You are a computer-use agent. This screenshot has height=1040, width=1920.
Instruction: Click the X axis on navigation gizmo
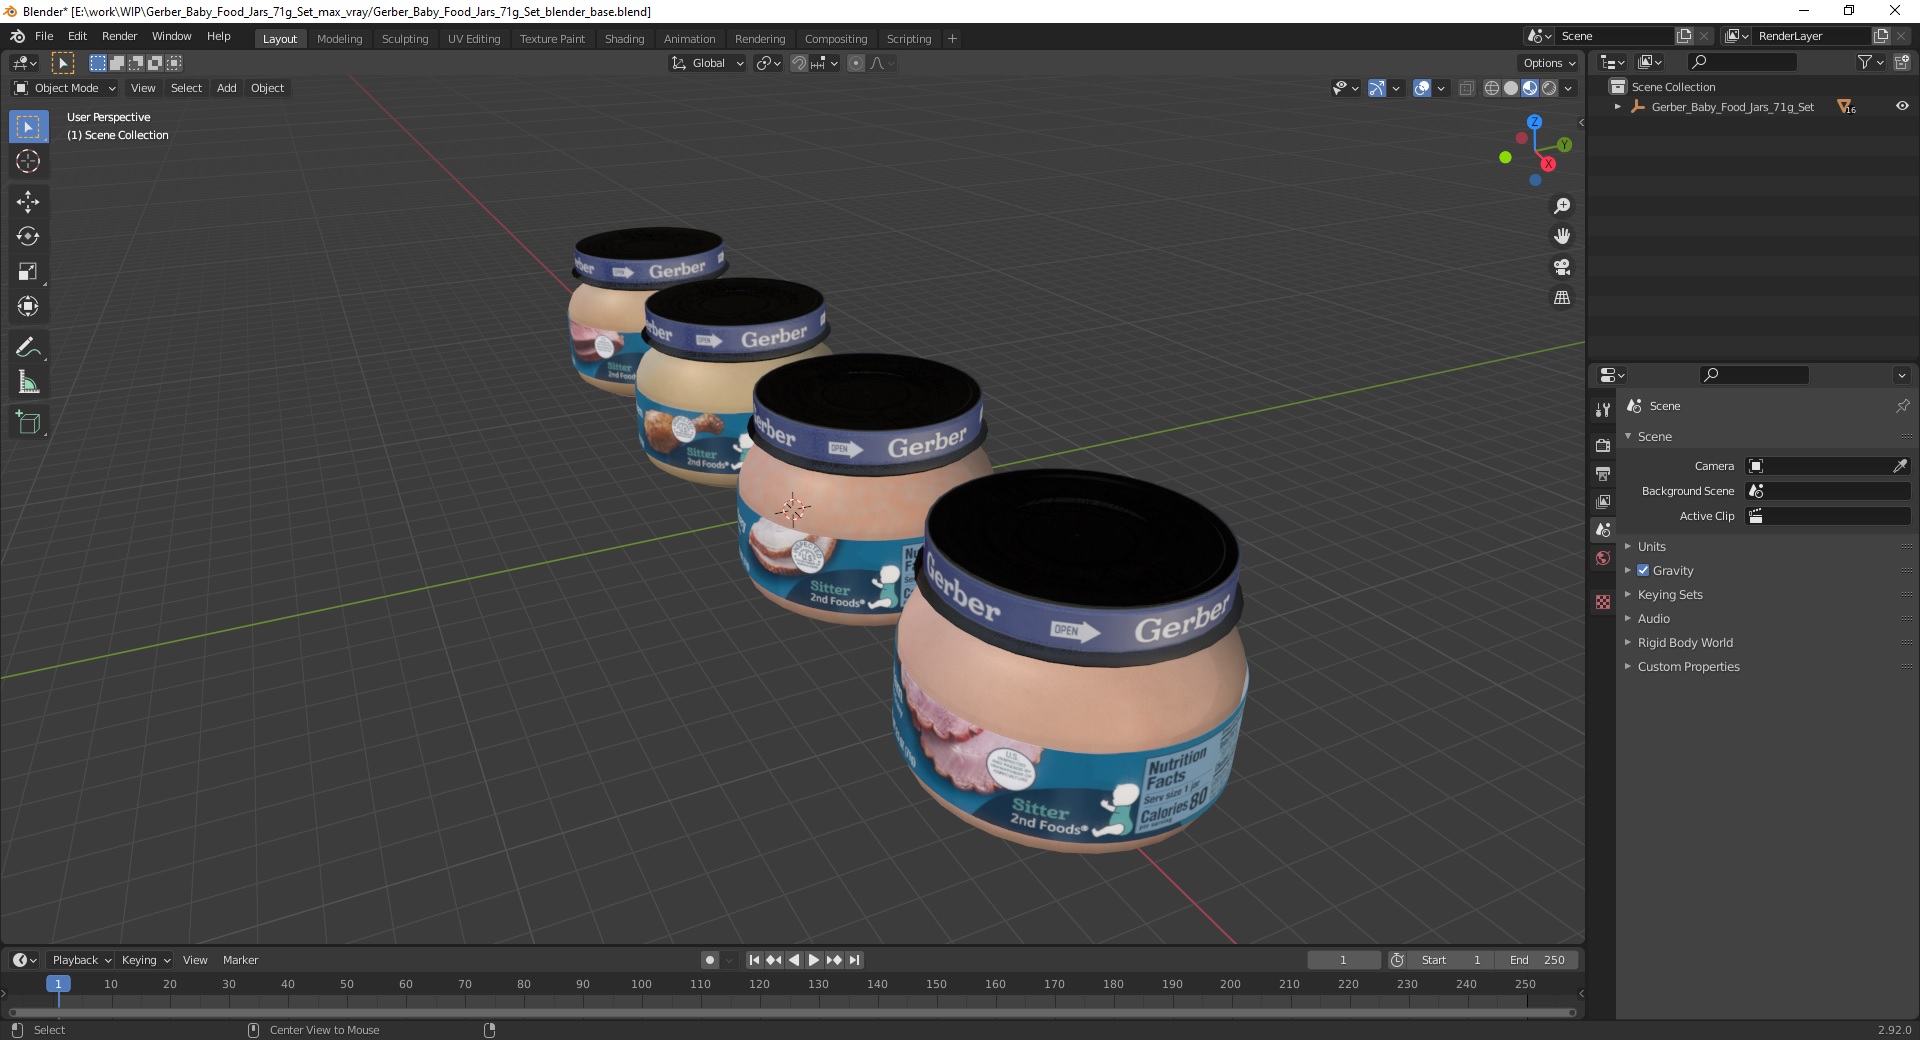click(x=1548, y=164)
